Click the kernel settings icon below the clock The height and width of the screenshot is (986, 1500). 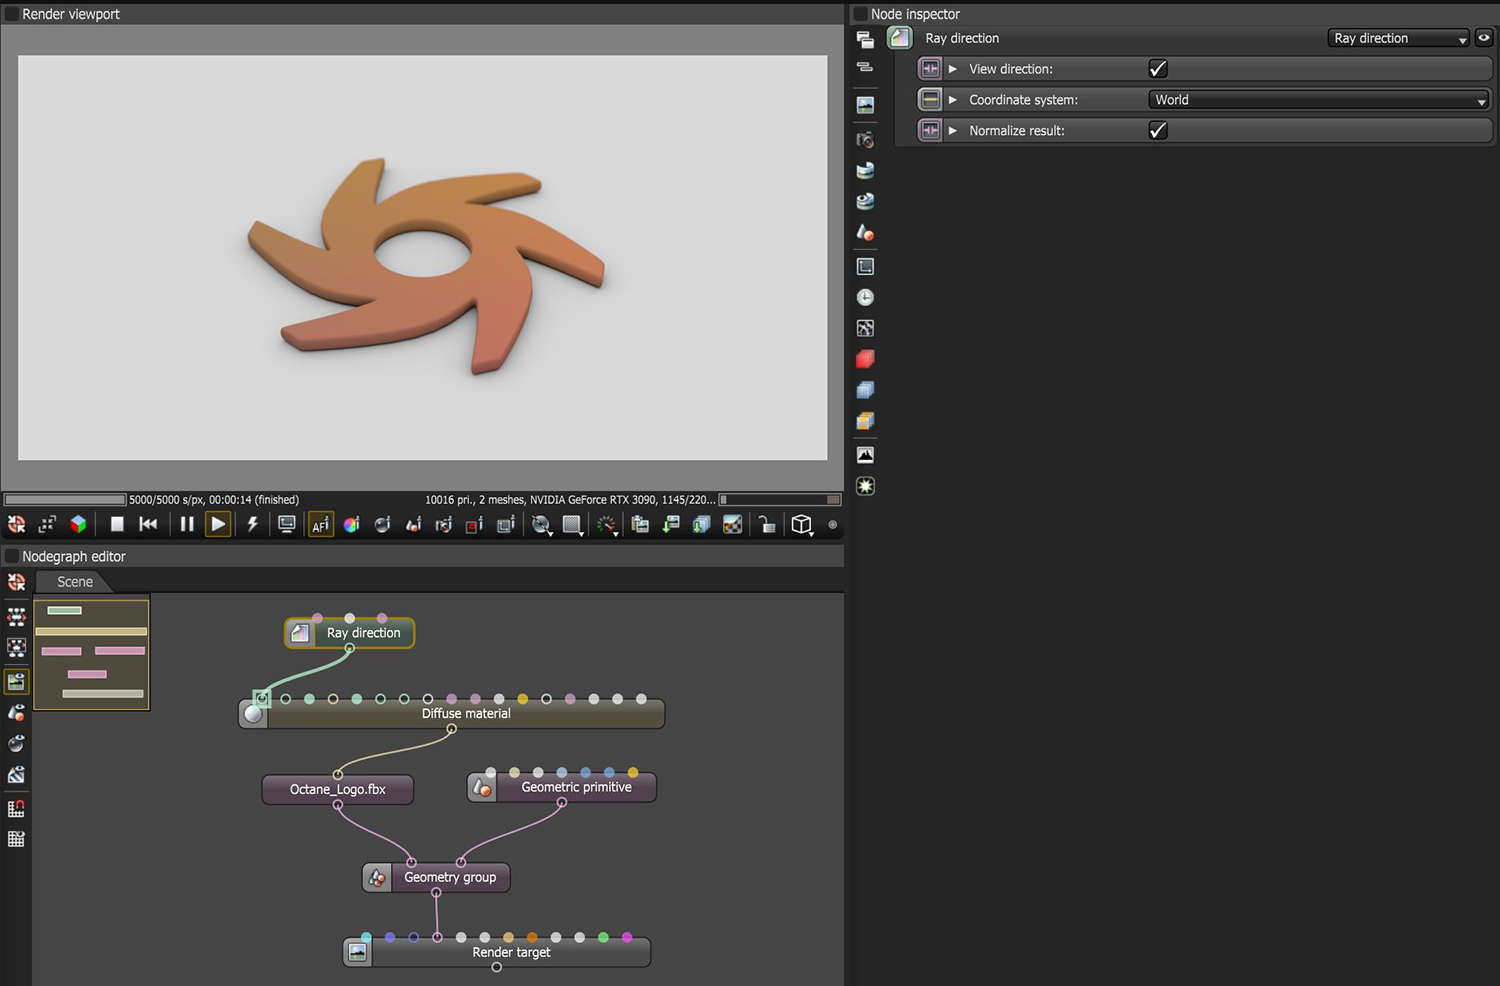click(x=865, y=328)
